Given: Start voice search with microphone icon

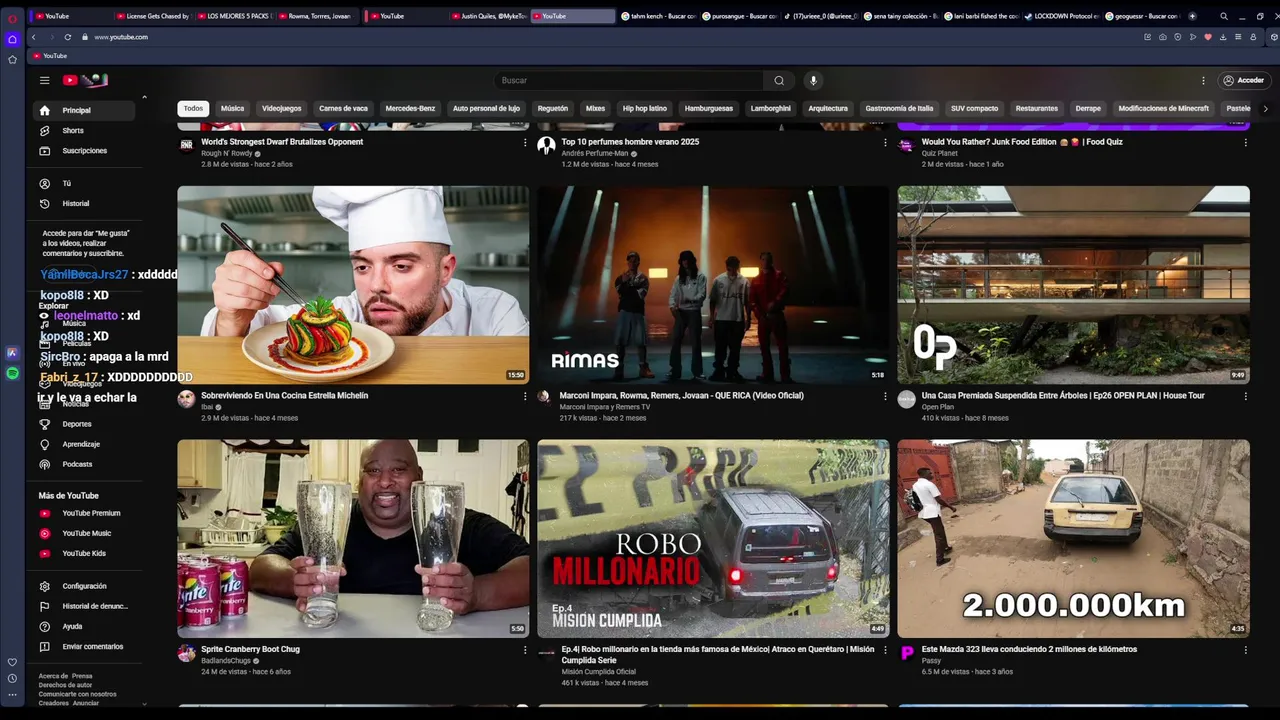Looking at the screenshot, I should point(813,80).
